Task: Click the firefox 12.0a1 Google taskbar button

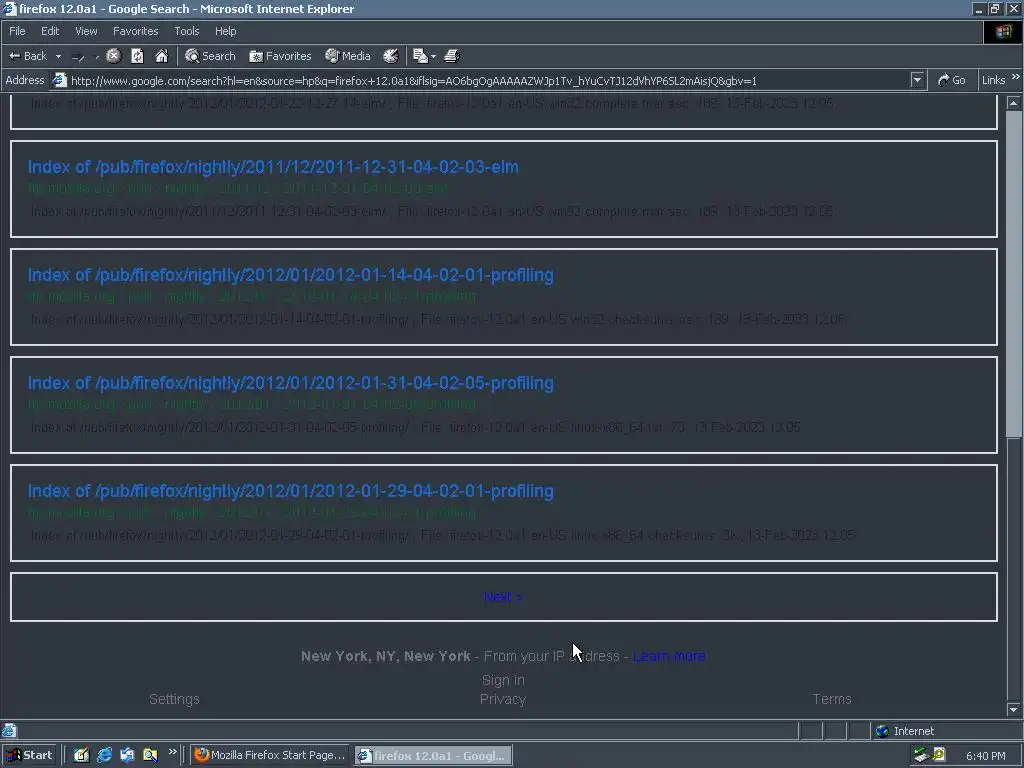Action: [433, 755]
